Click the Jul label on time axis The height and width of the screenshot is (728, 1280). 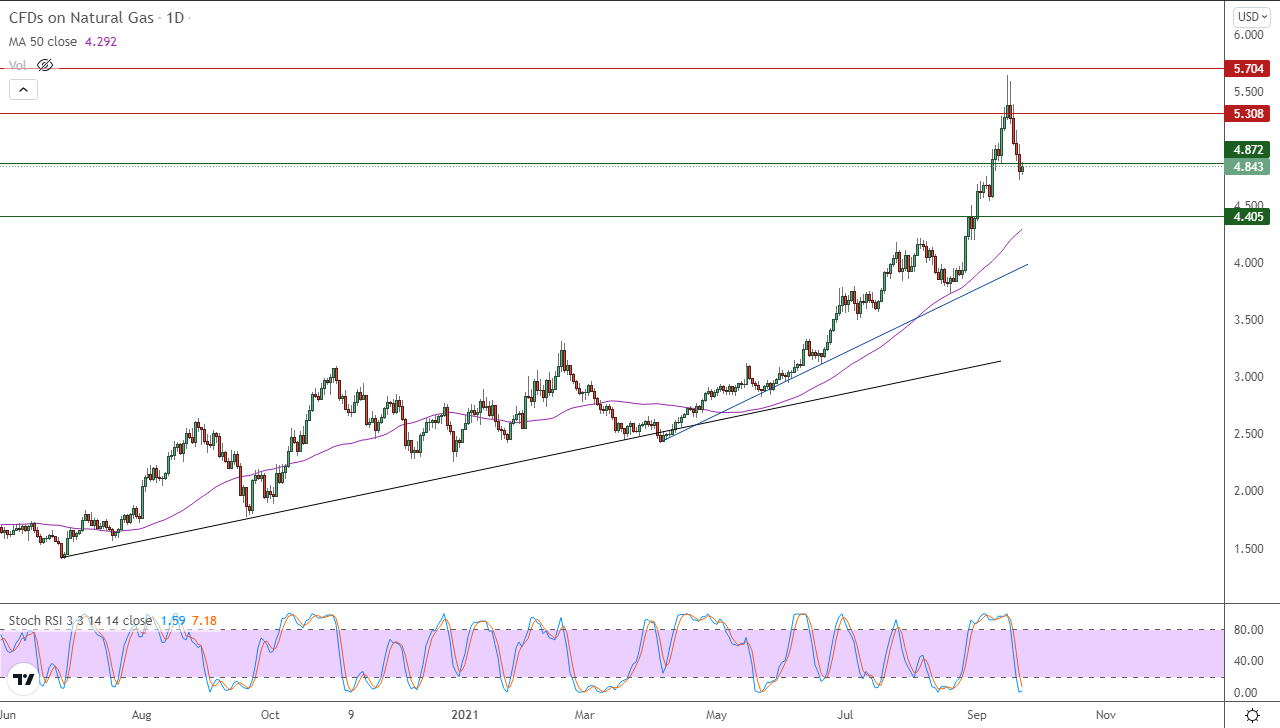point(846,715)
